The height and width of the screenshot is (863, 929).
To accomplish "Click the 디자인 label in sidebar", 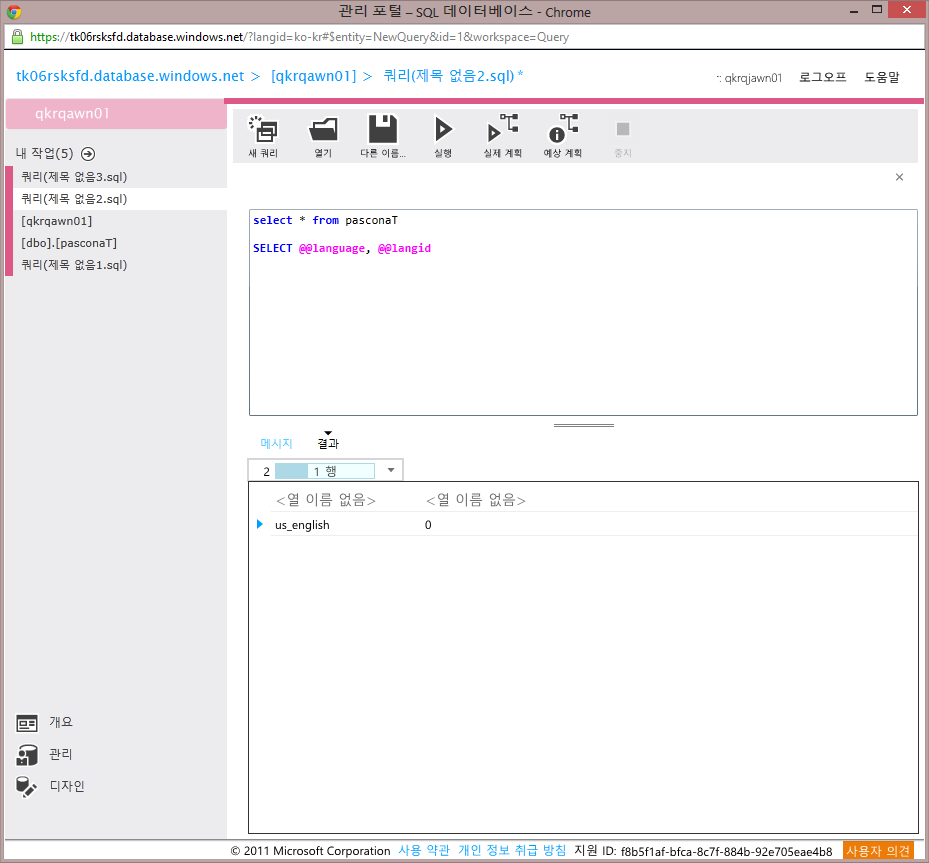I will 67,786.
